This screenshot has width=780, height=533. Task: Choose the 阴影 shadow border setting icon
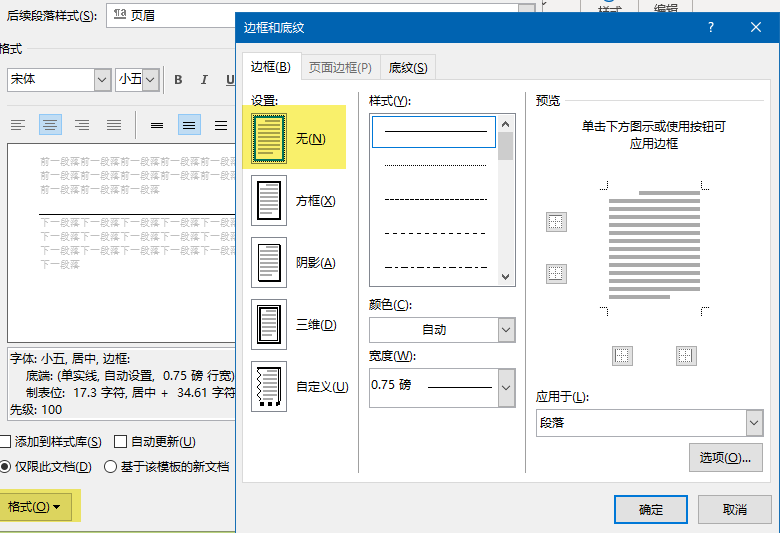click(269, 262)
